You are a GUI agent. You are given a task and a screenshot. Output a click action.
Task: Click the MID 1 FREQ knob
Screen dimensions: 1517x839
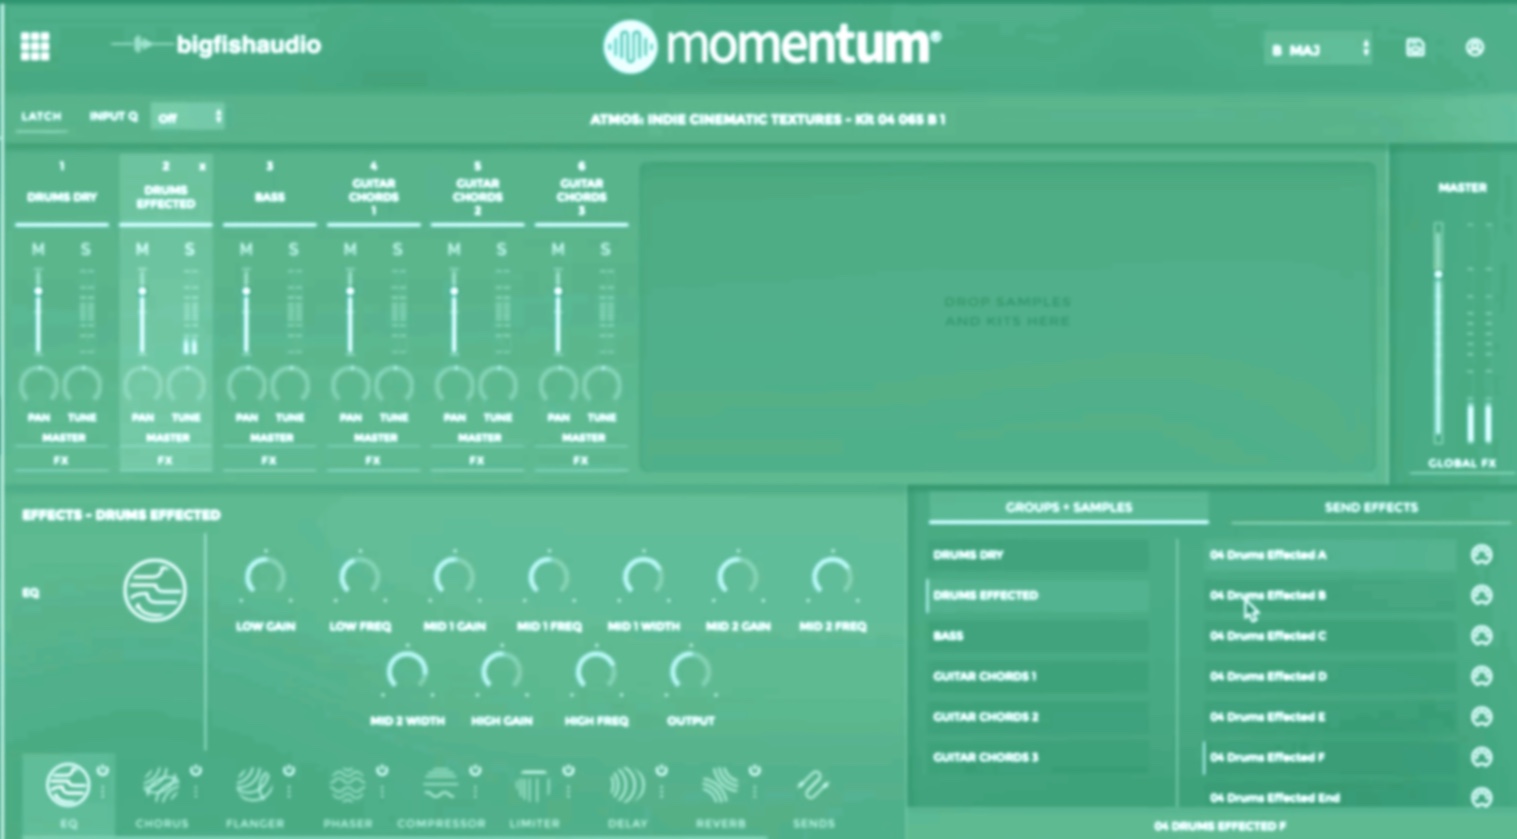[548, 578]
